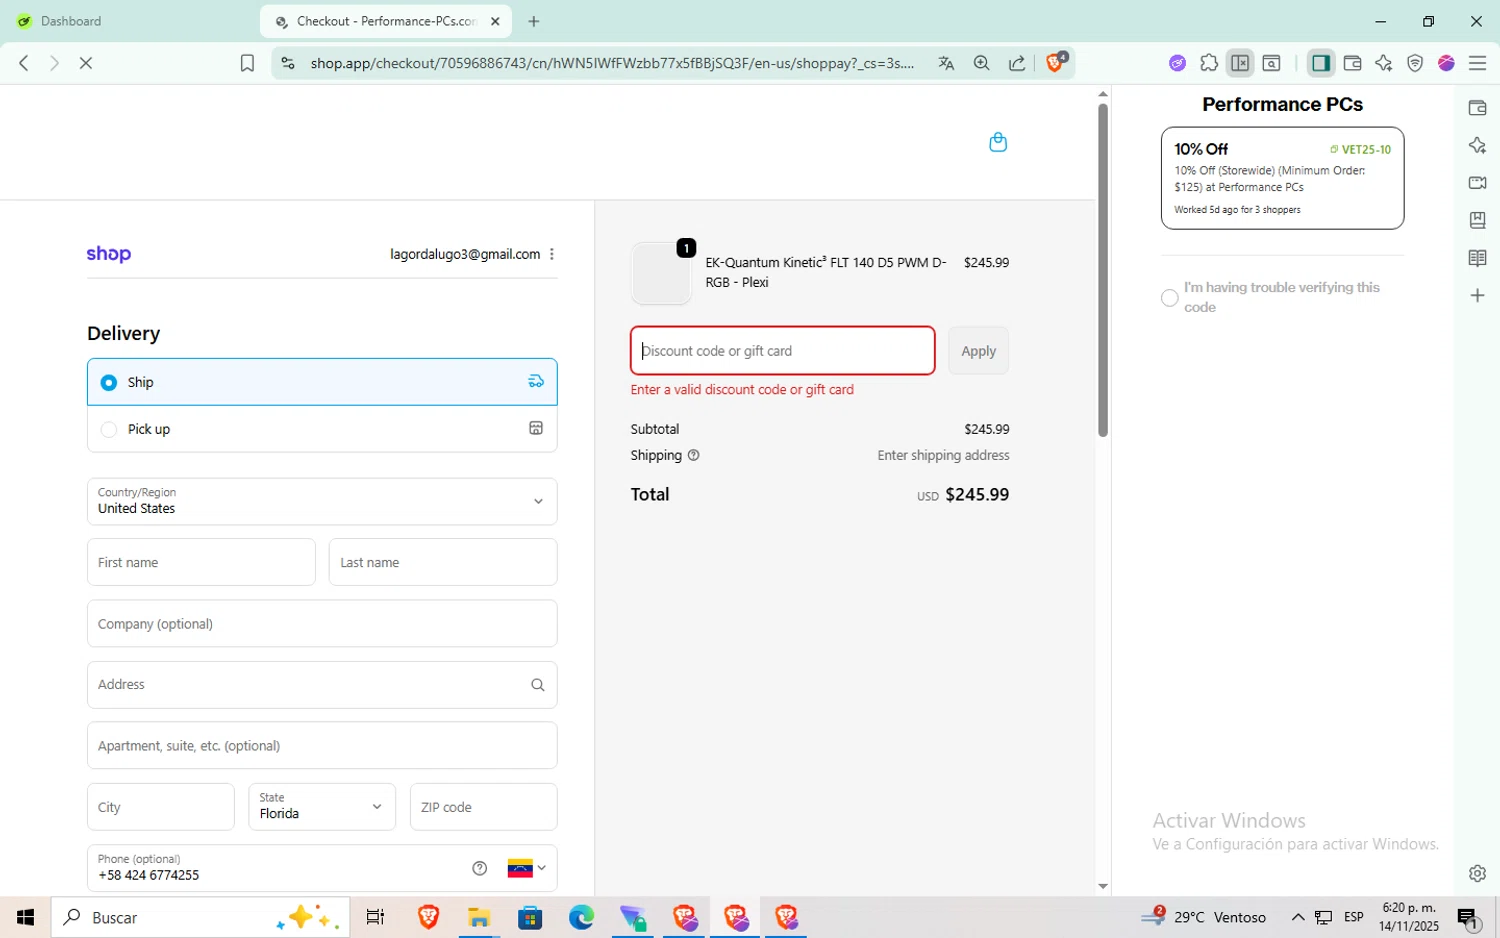
Task: Click the Address field
Action: coord(322,685)
